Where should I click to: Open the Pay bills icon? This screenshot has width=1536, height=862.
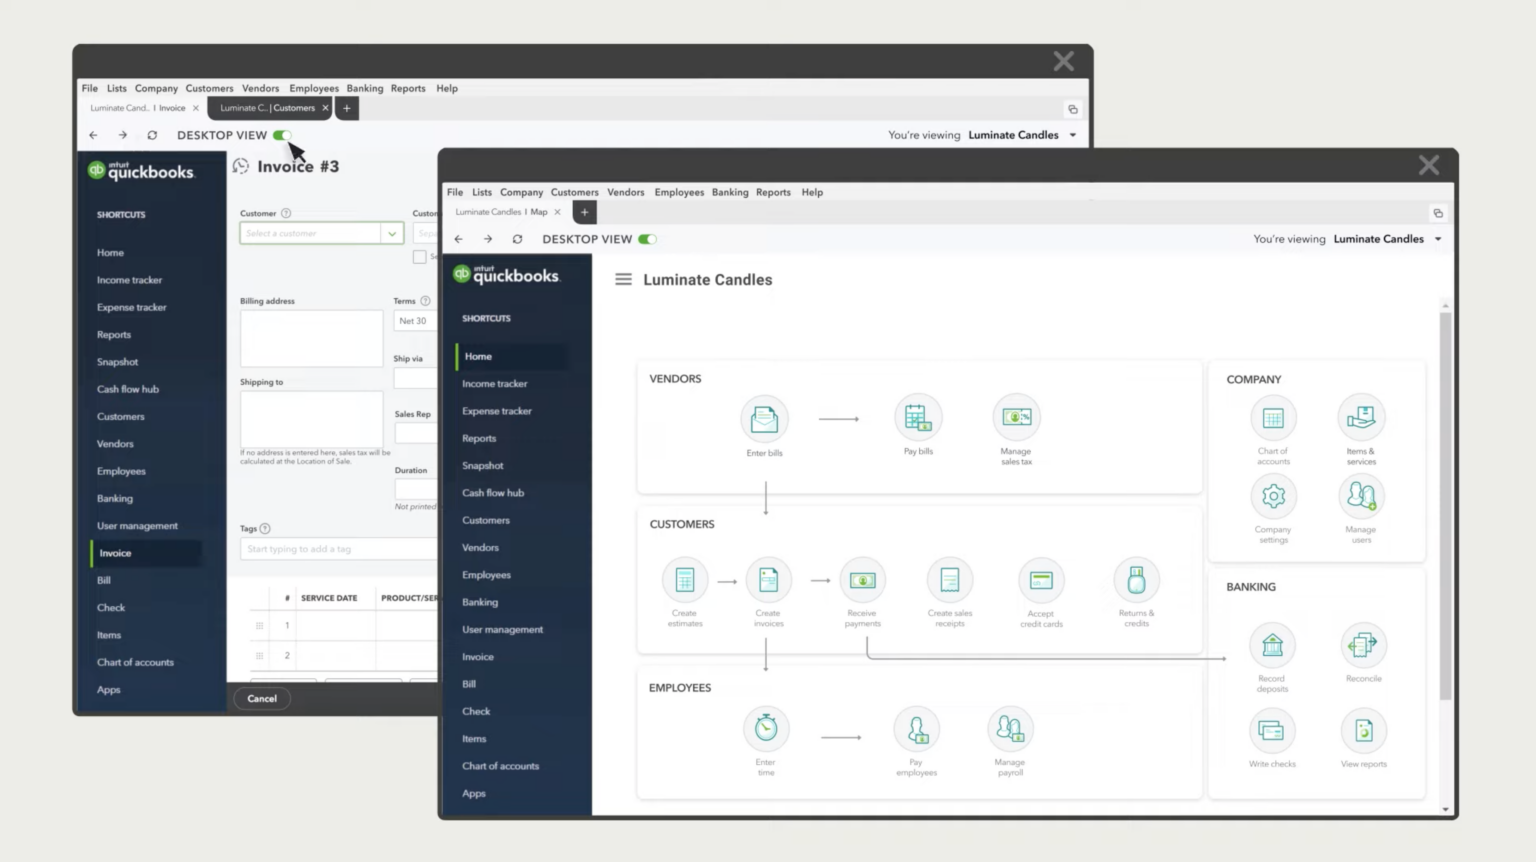click(x=918, y=418)
